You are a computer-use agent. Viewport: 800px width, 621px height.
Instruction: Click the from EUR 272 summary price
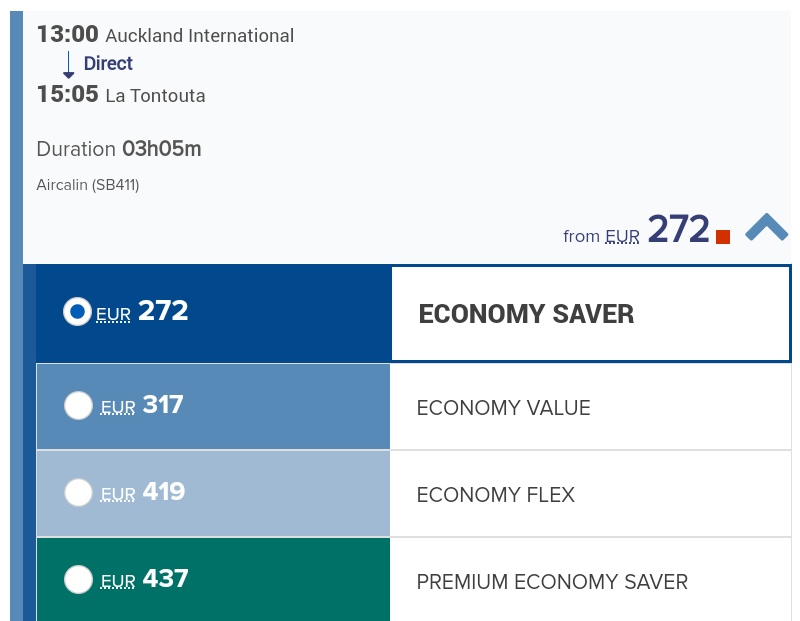[x=636, y=230]
